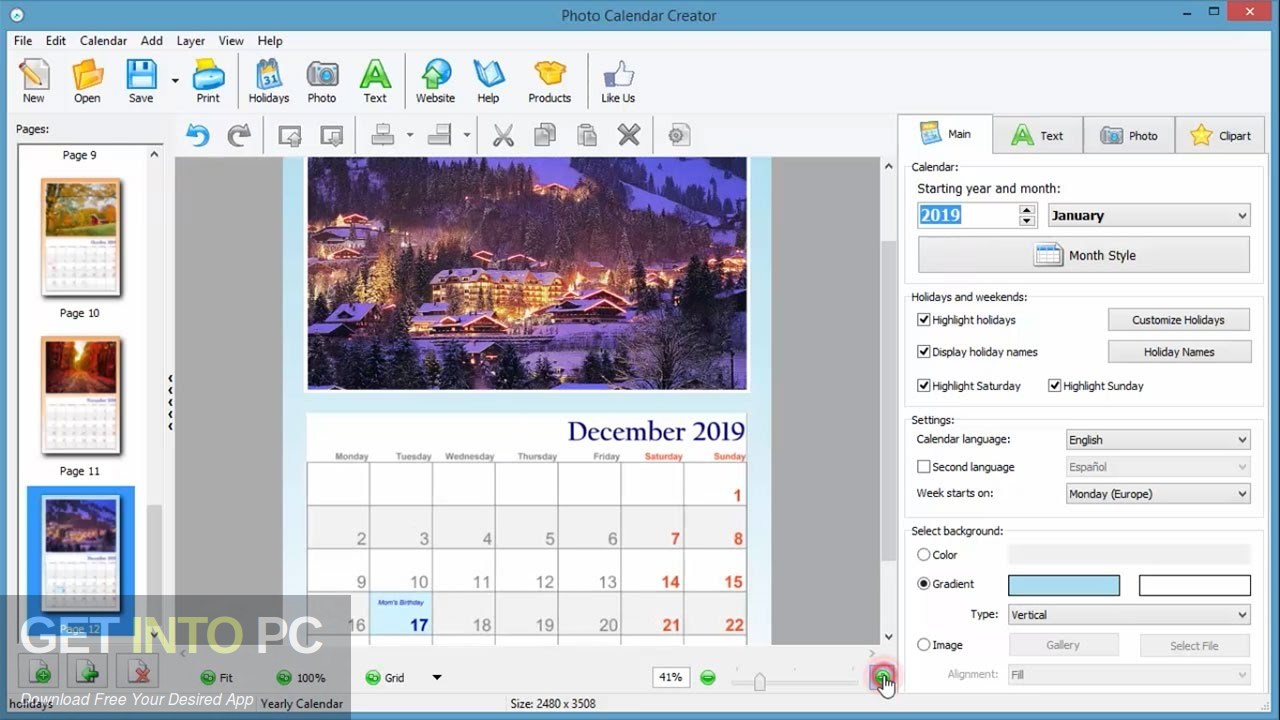Click the horizontal align objects icon
This screenshot has width=1280, height=720.
tap(383, 135)
